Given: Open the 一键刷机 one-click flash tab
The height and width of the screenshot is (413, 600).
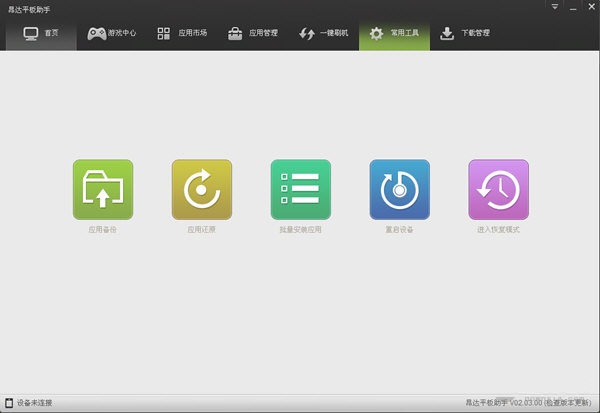Looking at the screenshot, I should 324,33.
